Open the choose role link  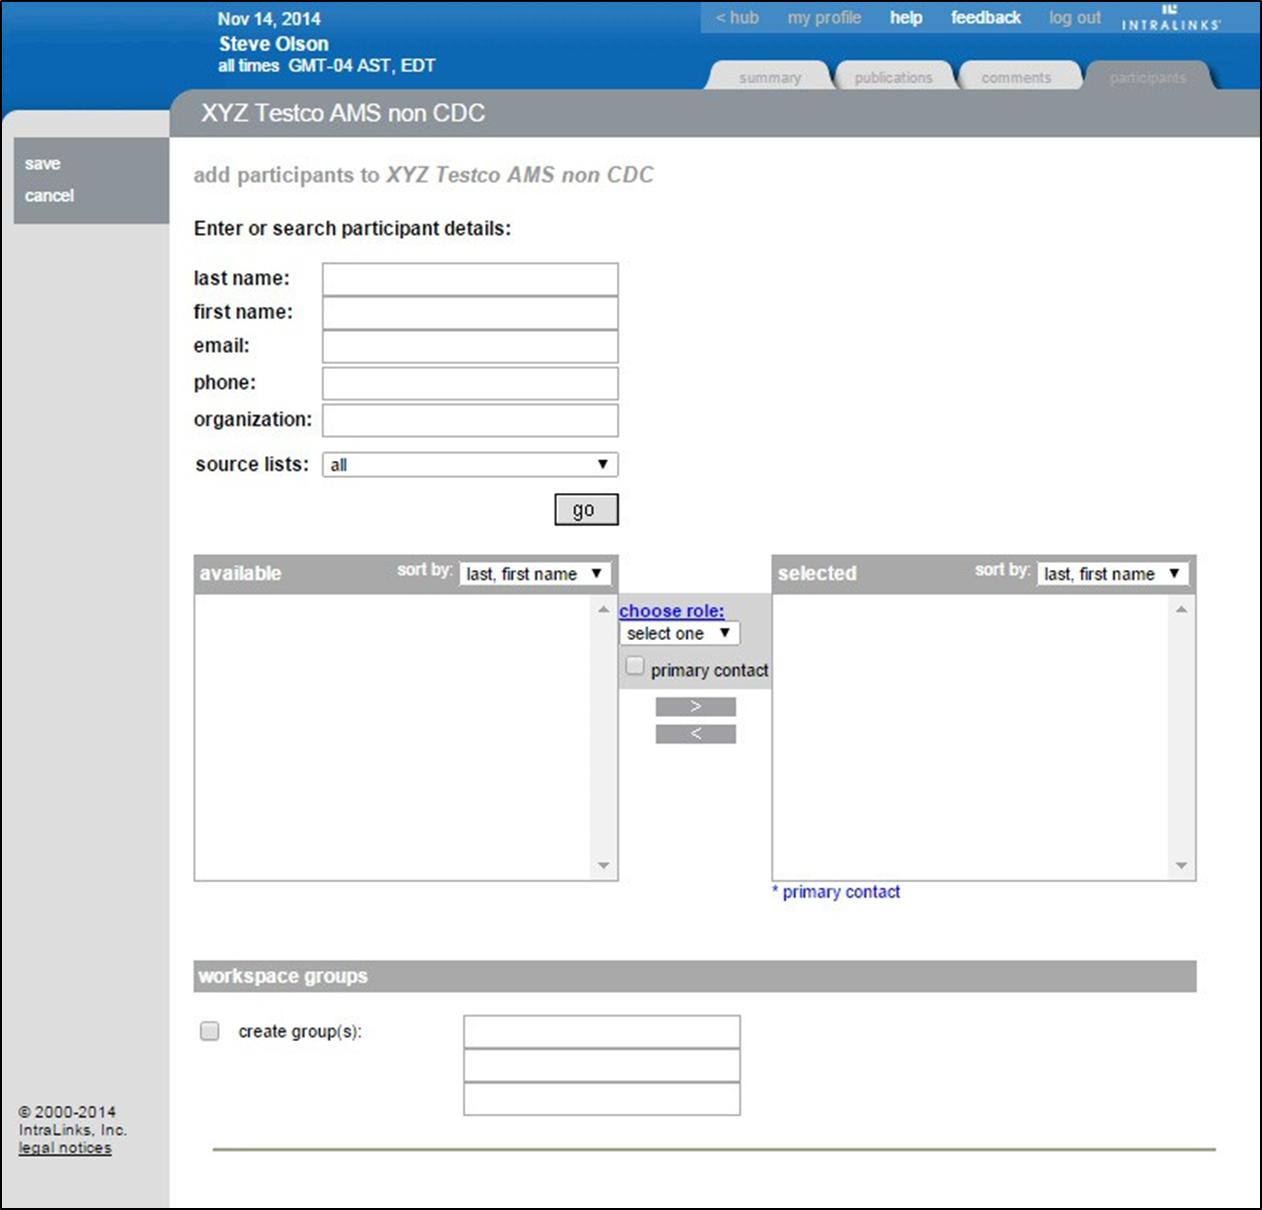(672, 610)
